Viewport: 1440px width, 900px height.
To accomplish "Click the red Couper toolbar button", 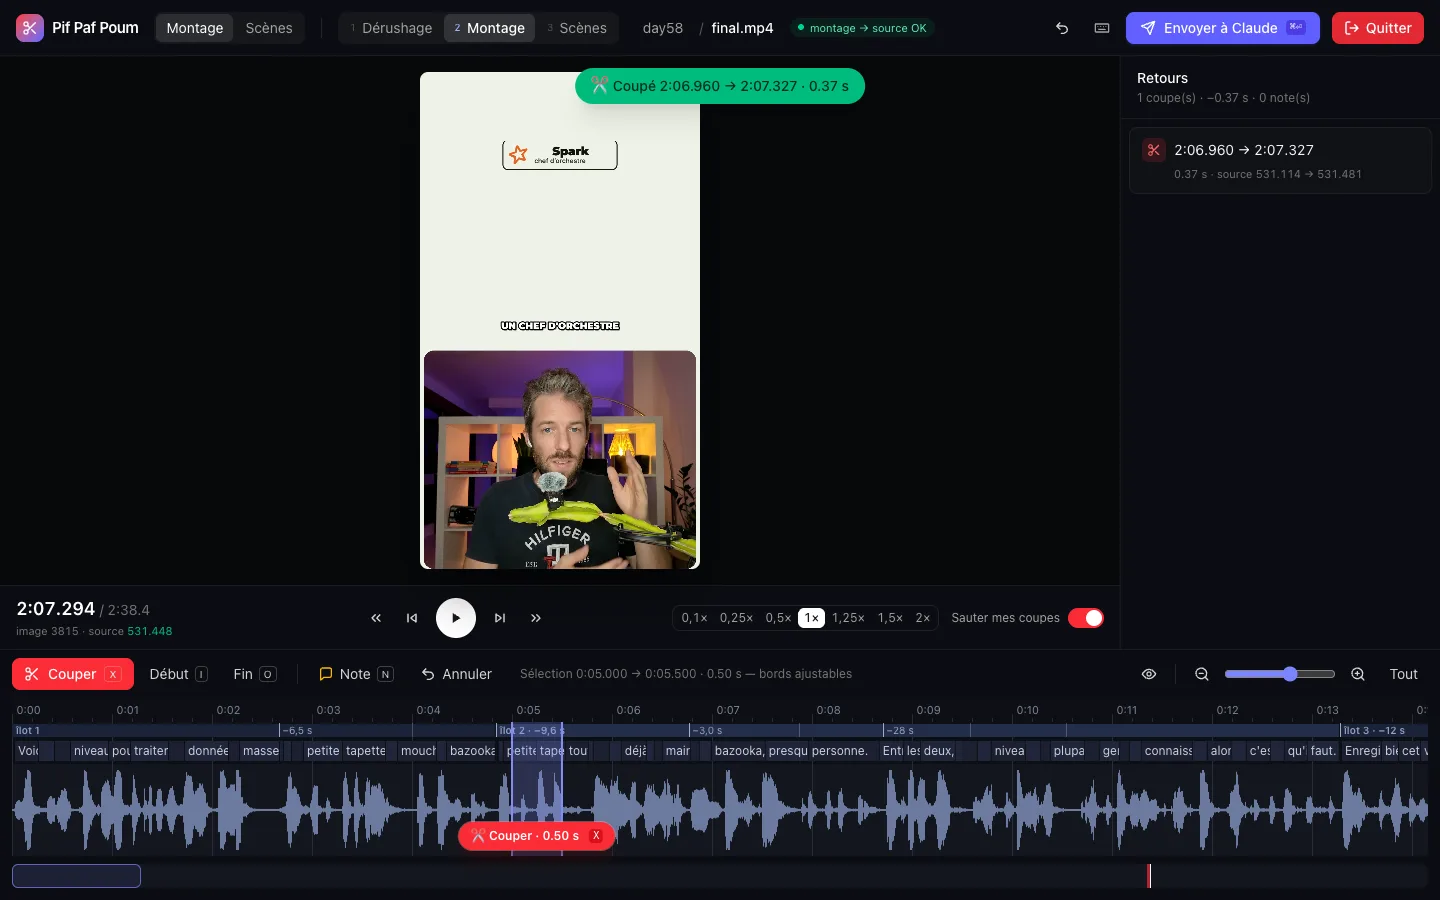I will [x=72, y=674].
